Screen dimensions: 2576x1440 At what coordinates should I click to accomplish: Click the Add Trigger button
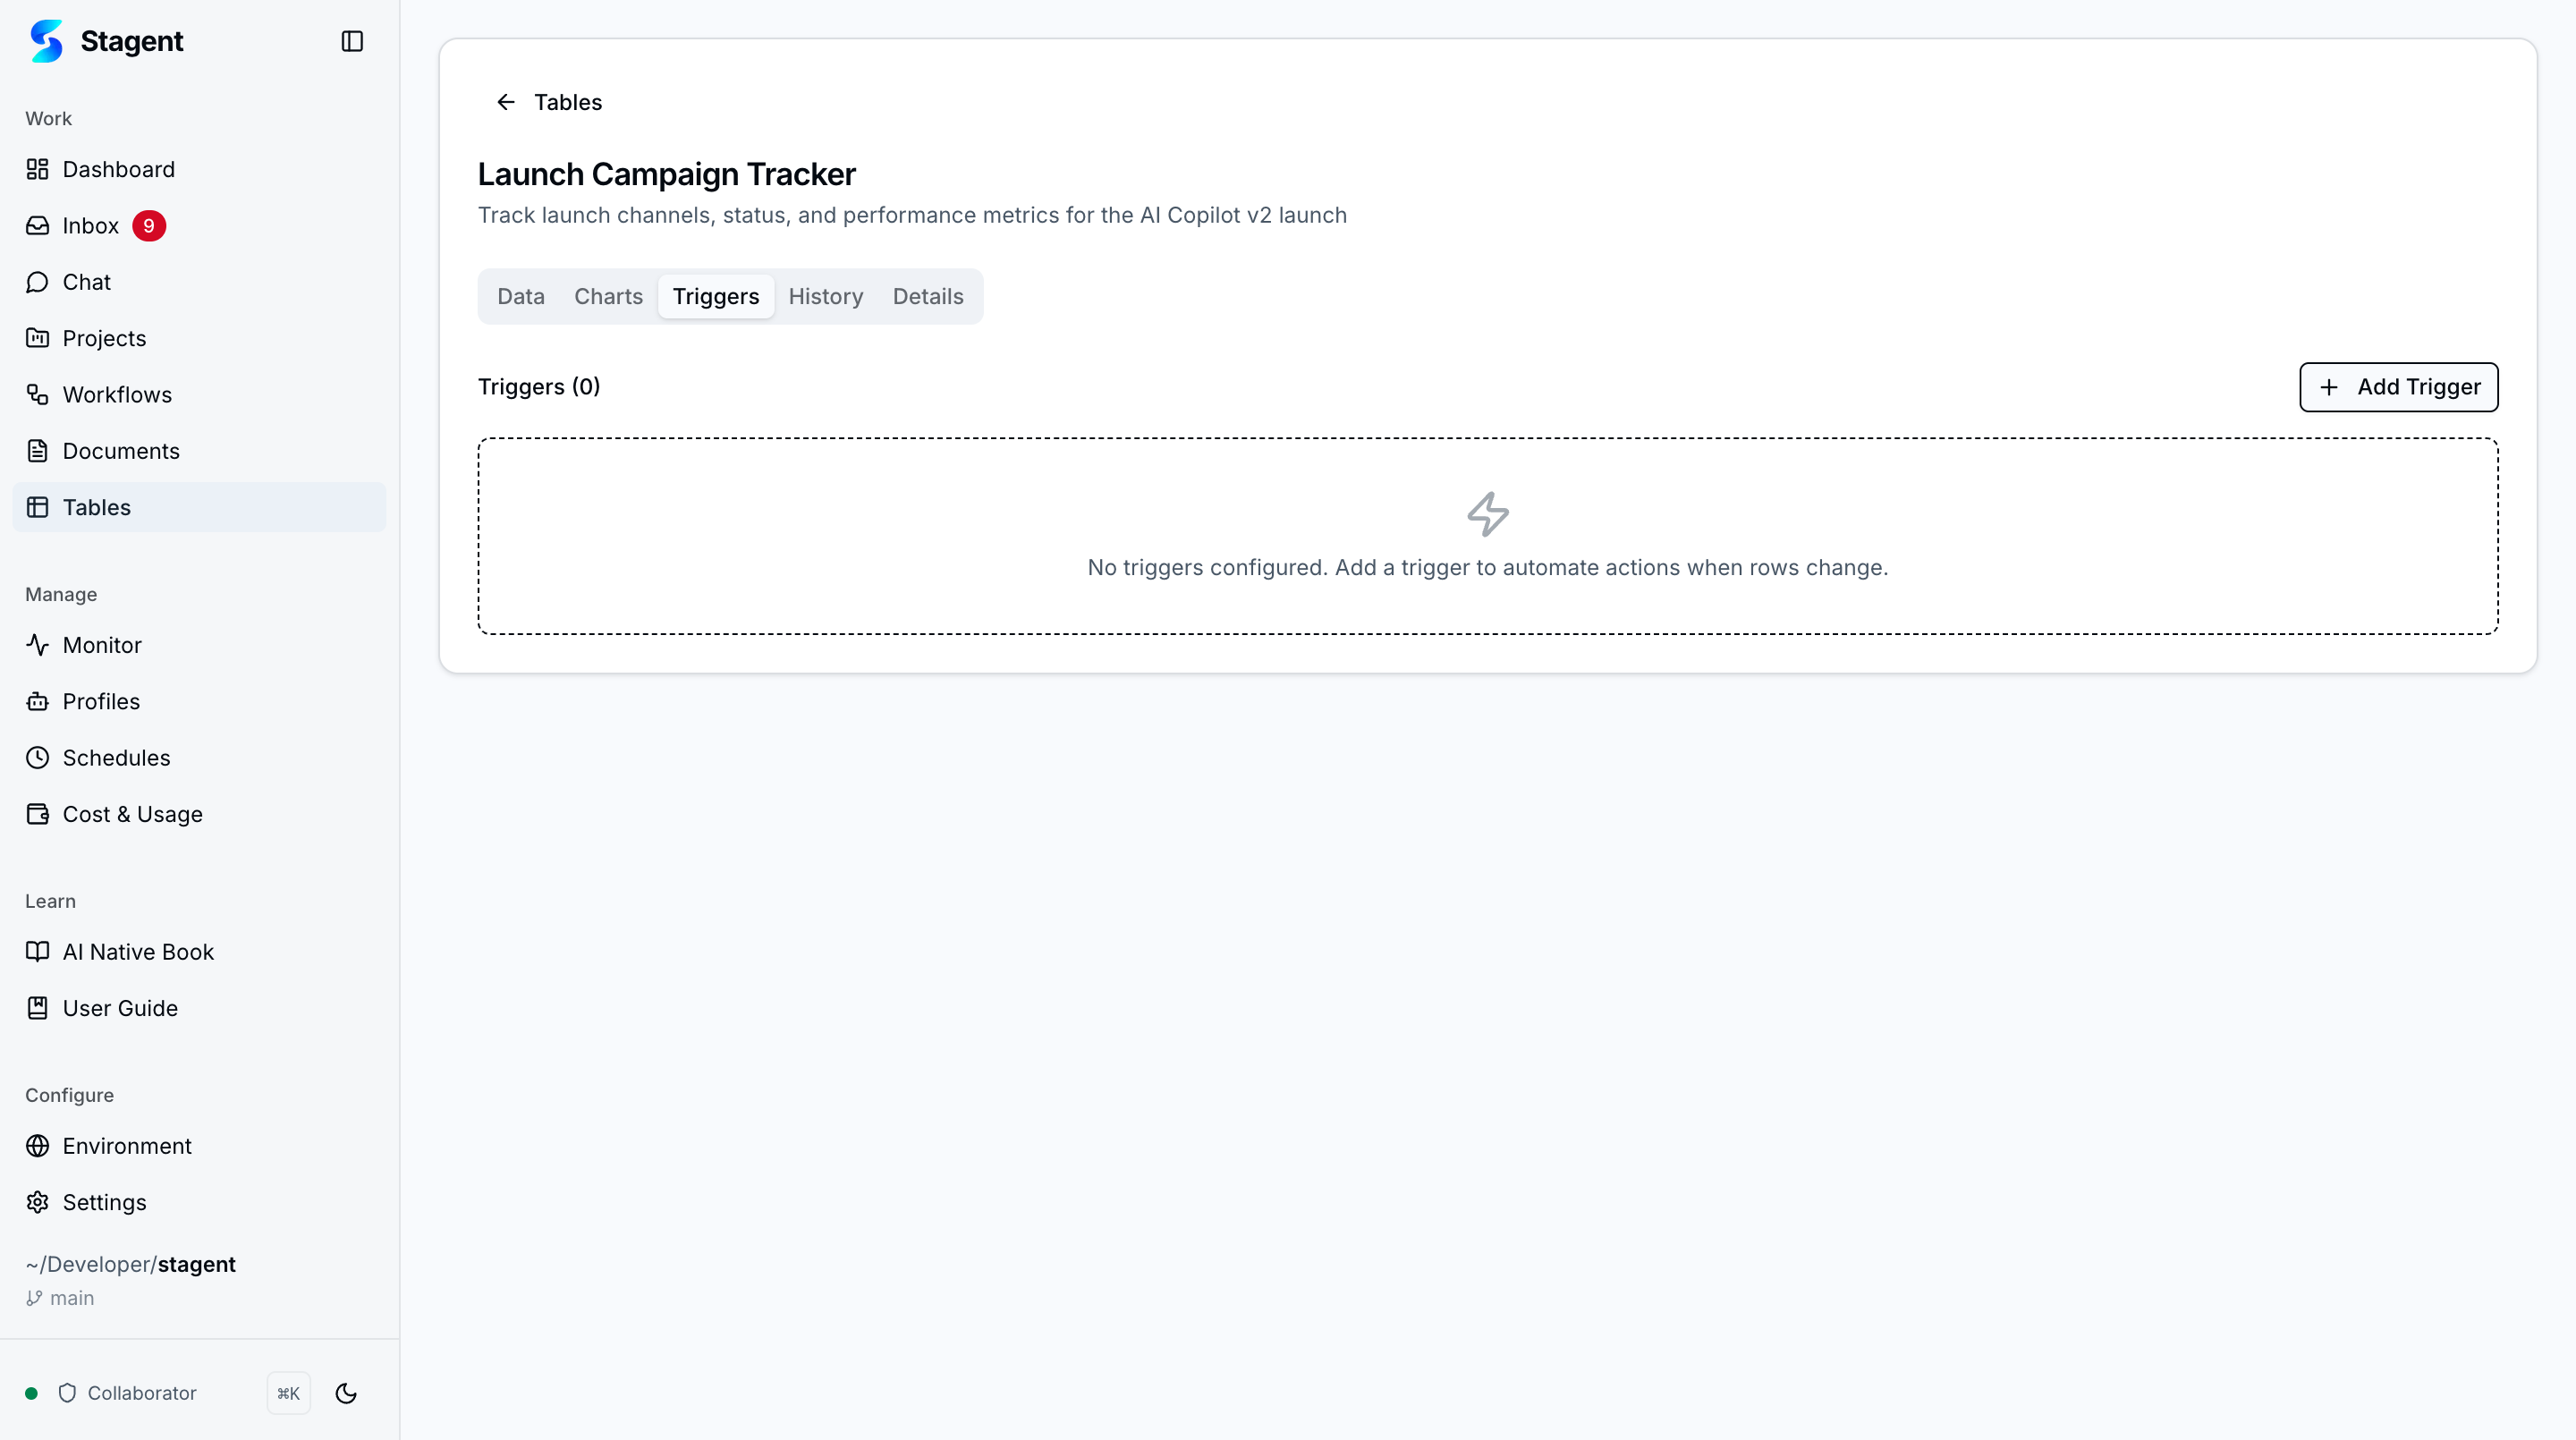pyautogui.click(x=2398, y=387)
